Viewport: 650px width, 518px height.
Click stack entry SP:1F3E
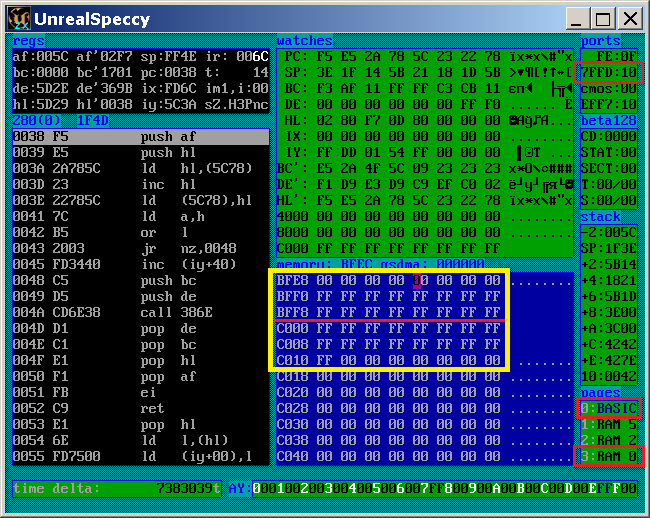coord(609,248)
